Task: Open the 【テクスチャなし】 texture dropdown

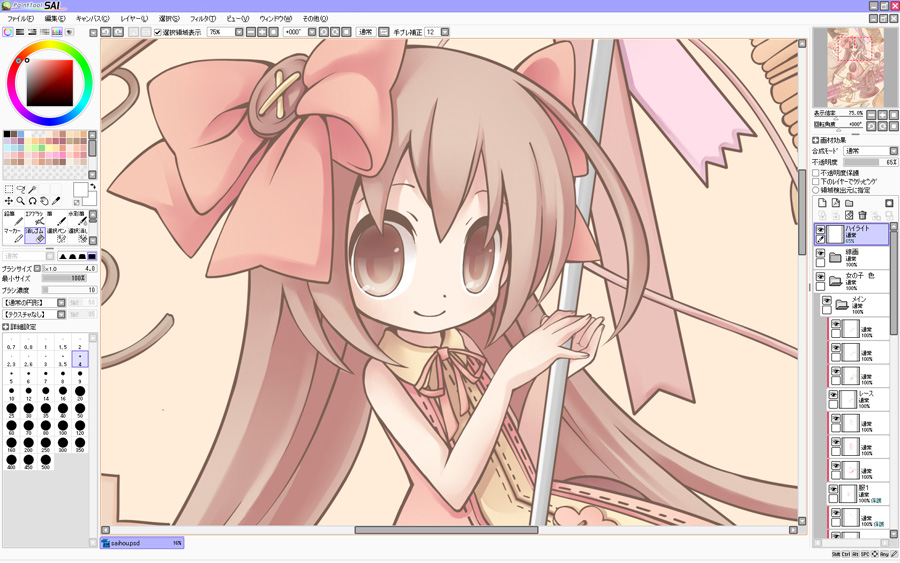Action: [x=61, y=314]
